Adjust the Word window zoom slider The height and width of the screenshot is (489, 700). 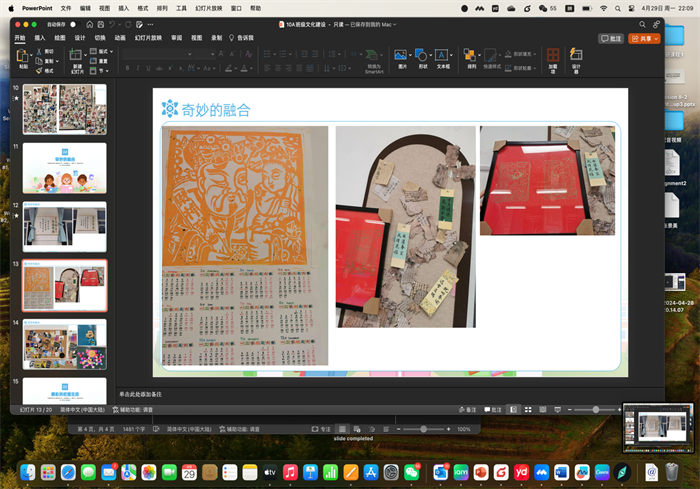point(423,429)
